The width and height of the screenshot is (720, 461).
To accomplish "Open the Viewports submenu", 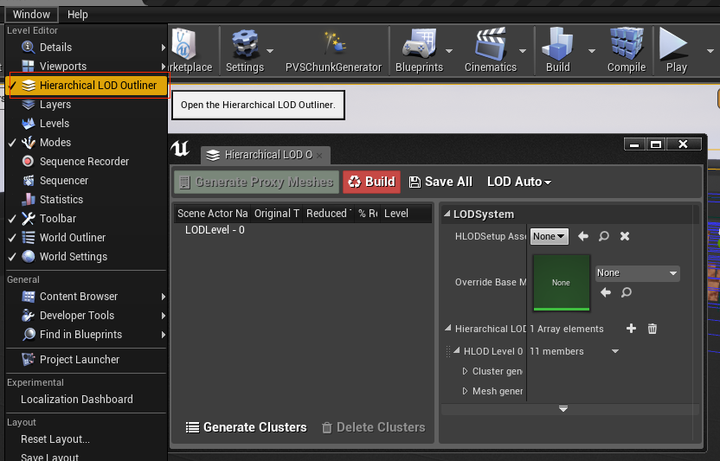I will 86,66.
